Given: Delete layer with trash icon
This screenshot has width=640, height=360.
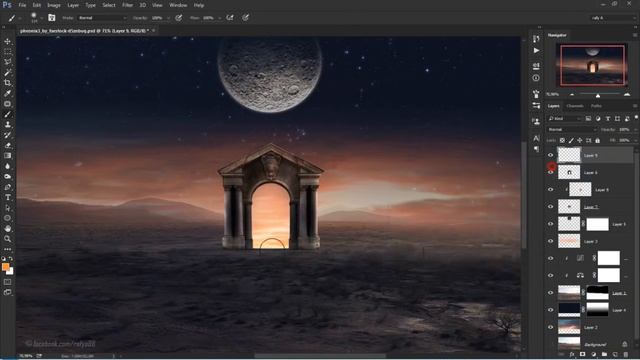Looking at the screenshot, I should (x=626, y=354).
